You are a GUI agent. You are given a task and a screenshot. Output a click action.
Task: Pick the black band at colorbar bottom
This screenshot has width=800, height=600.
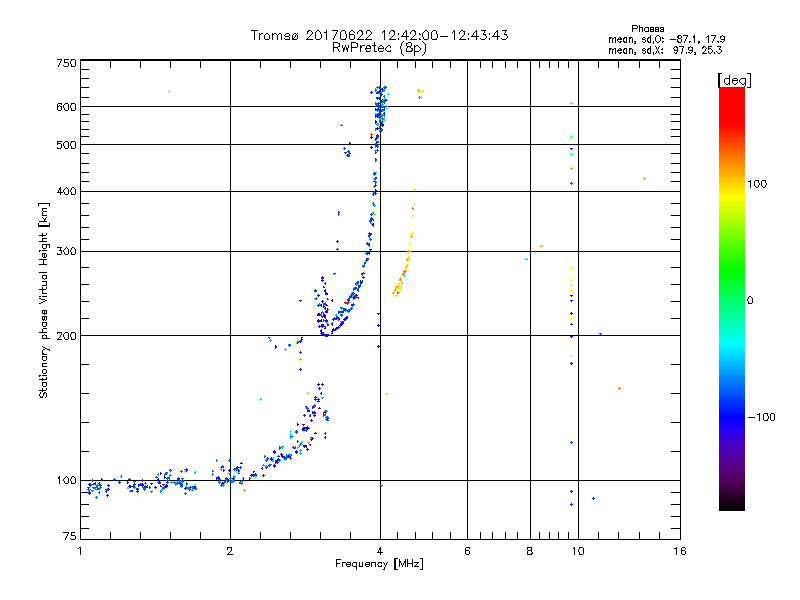click(731, 503)
